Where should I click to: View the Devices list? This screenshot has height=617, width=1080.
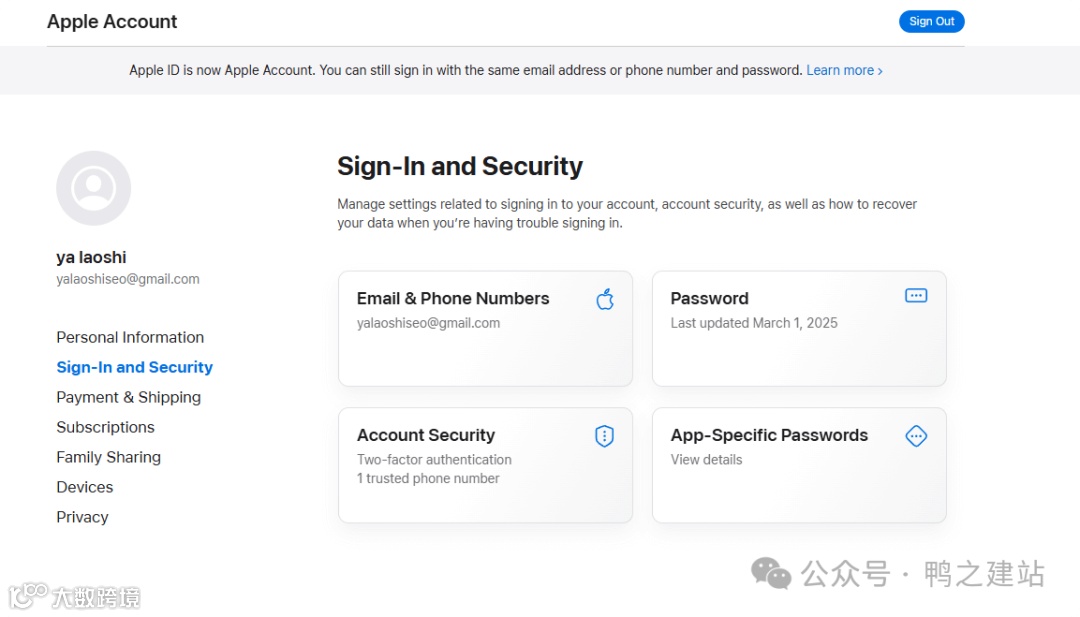[x=84, y=488]
